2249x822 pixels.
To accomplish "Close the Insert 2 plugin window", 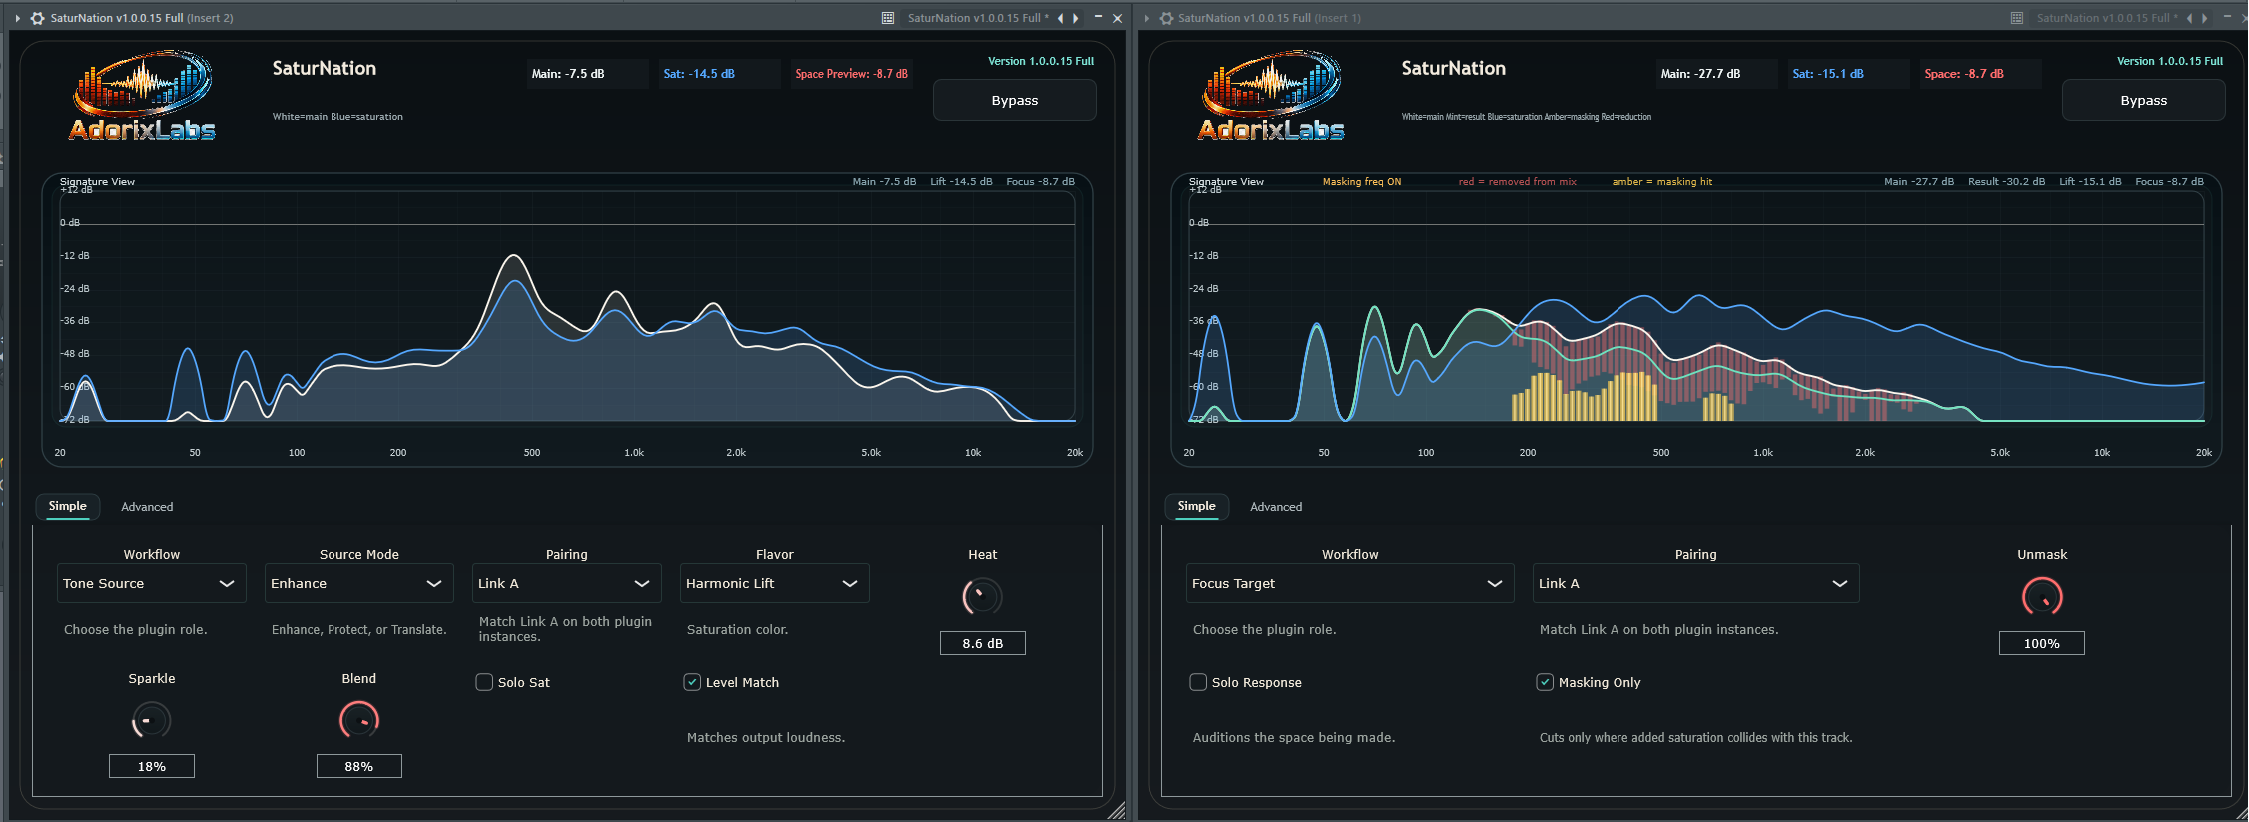I will [x=1118, y=18].
